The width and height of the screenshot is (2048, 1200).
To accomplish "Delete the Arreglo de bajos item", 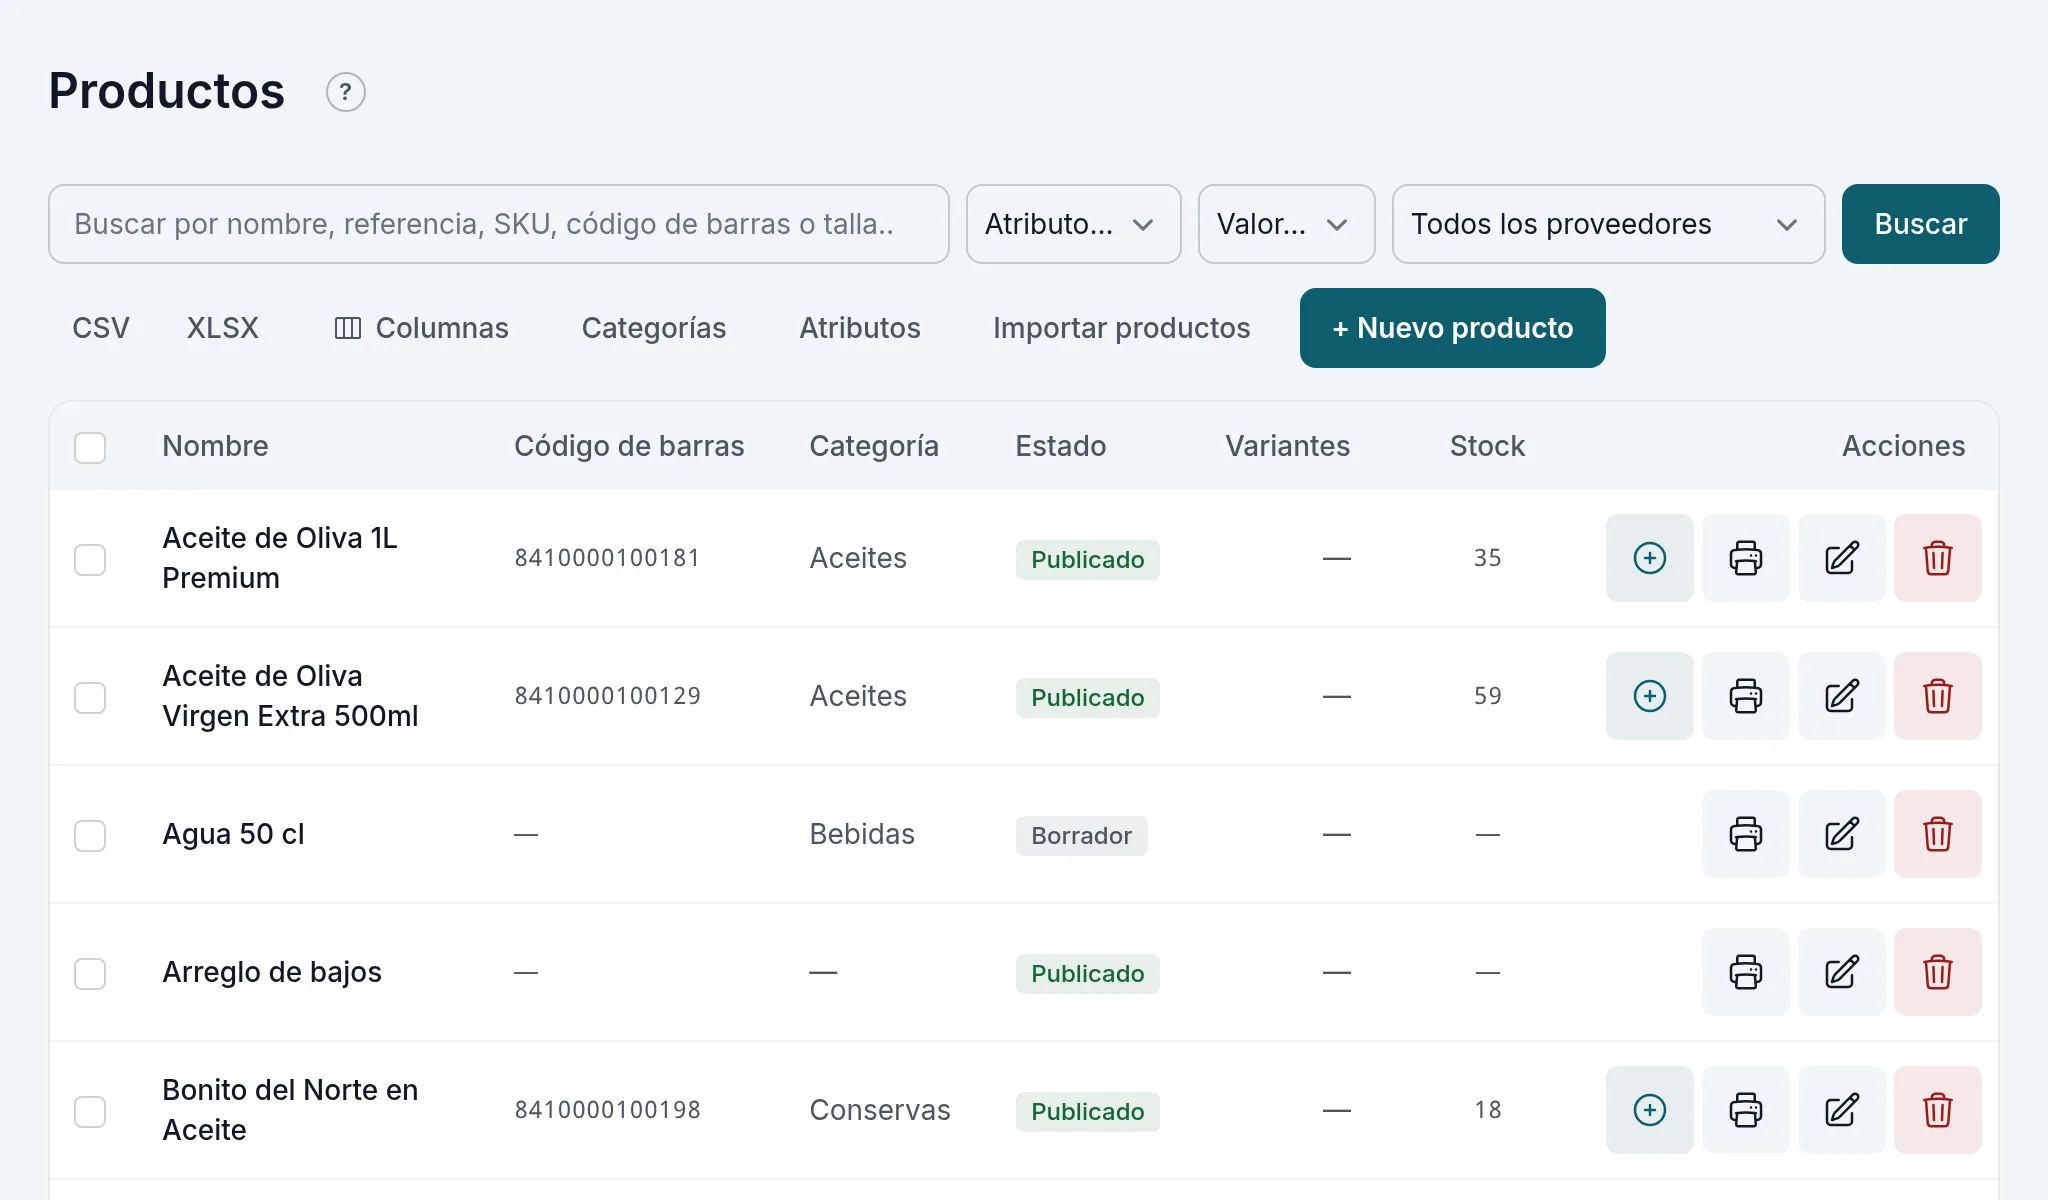I will [x=1937, y=972].
